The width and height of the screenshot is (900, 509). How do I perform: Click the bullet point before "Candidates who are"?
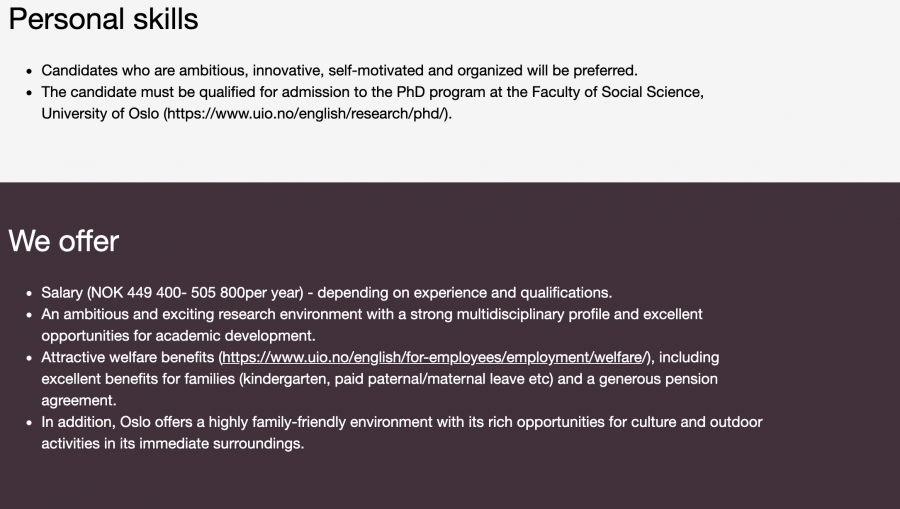[x=28, y=71]
